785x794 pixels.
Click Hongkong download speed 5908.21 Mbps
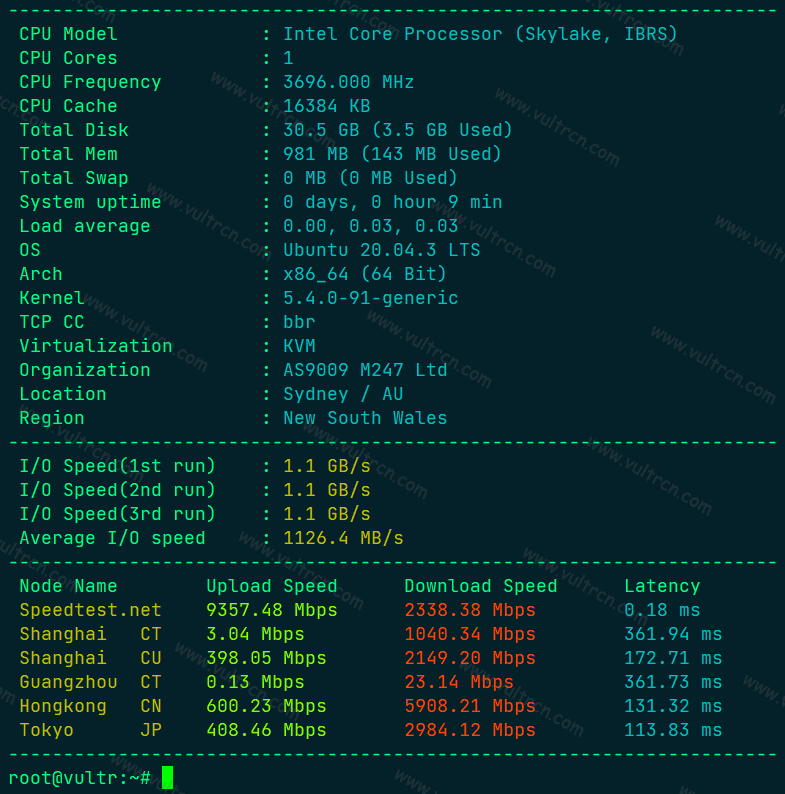(x=469, y=706)
